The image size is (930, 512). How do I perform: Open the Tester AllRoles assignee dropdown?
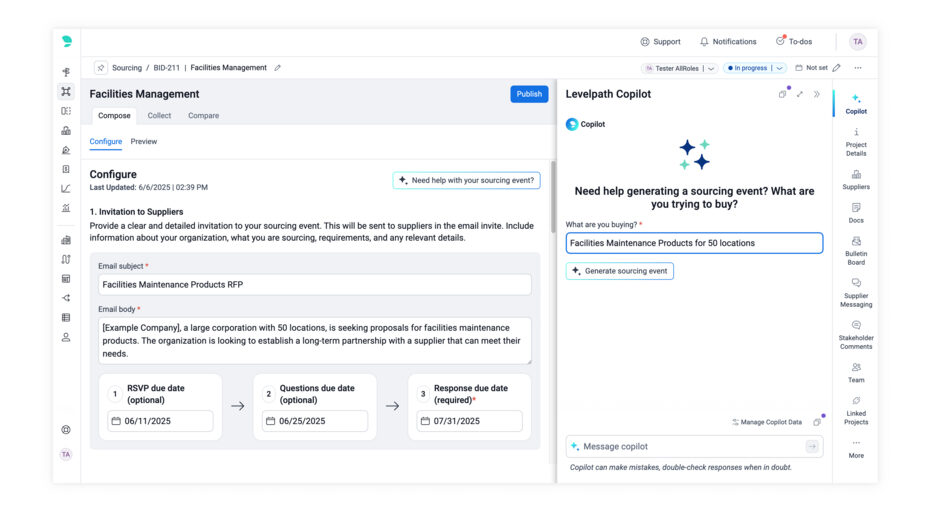(680, 68)
